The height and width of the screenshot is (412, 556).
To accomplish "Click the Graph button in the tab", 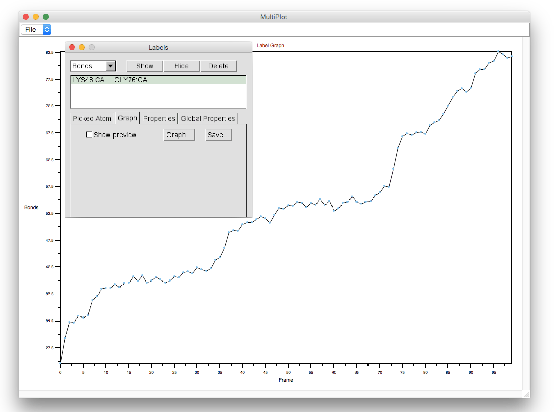I will tap(179, 135).
